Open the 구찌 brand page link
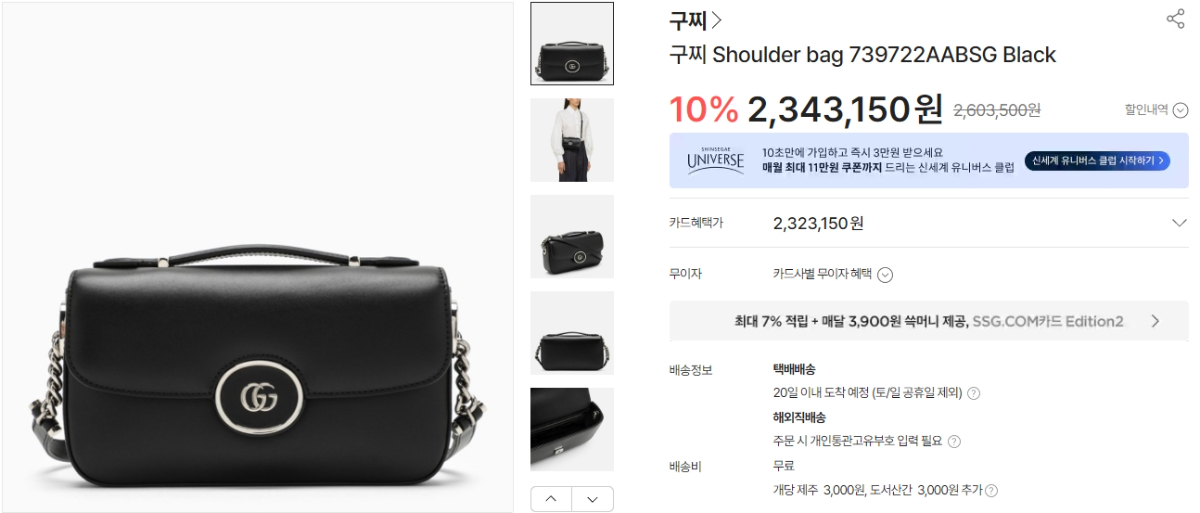The width and height of the screenshot is (1200, 513). (695, 20)
